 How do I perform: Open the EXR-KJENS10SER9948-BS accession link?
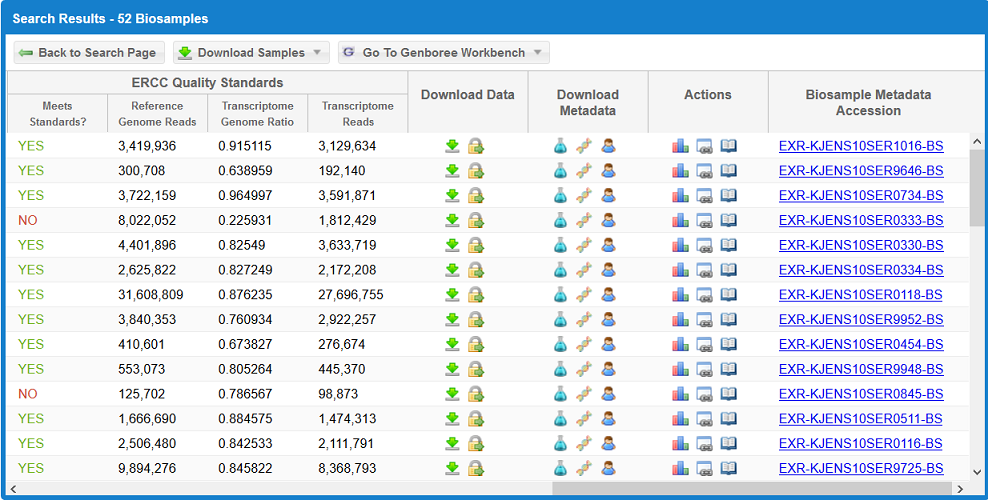(860, 369)
